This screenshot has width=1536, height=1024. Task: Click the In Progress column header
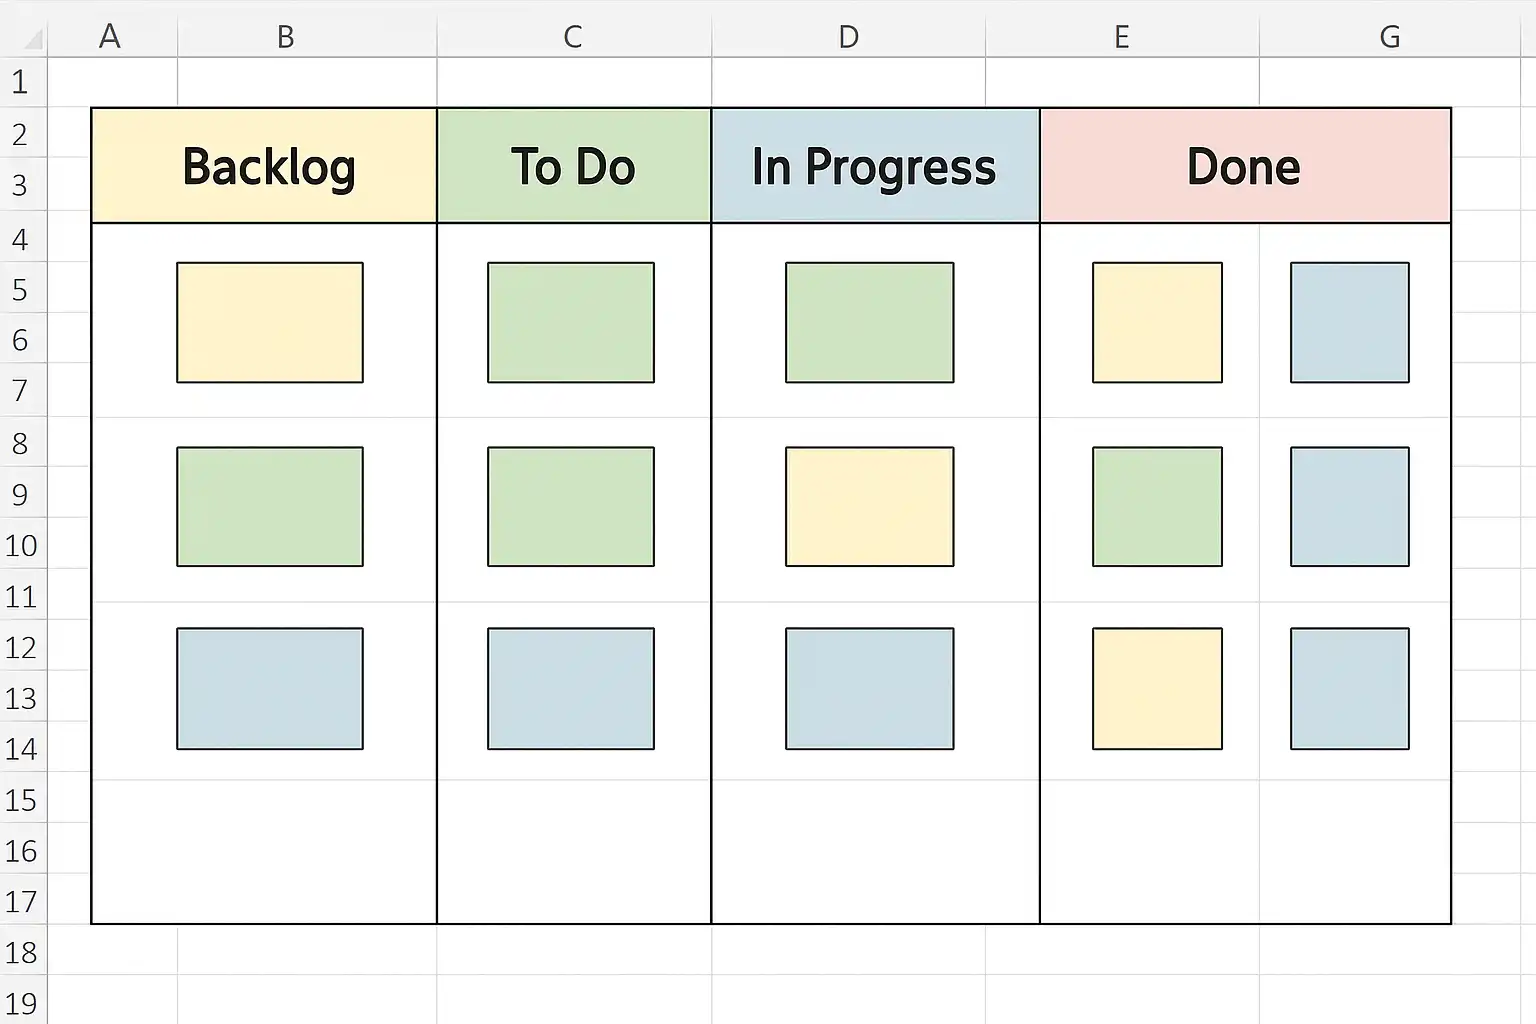tap(875, 166)
